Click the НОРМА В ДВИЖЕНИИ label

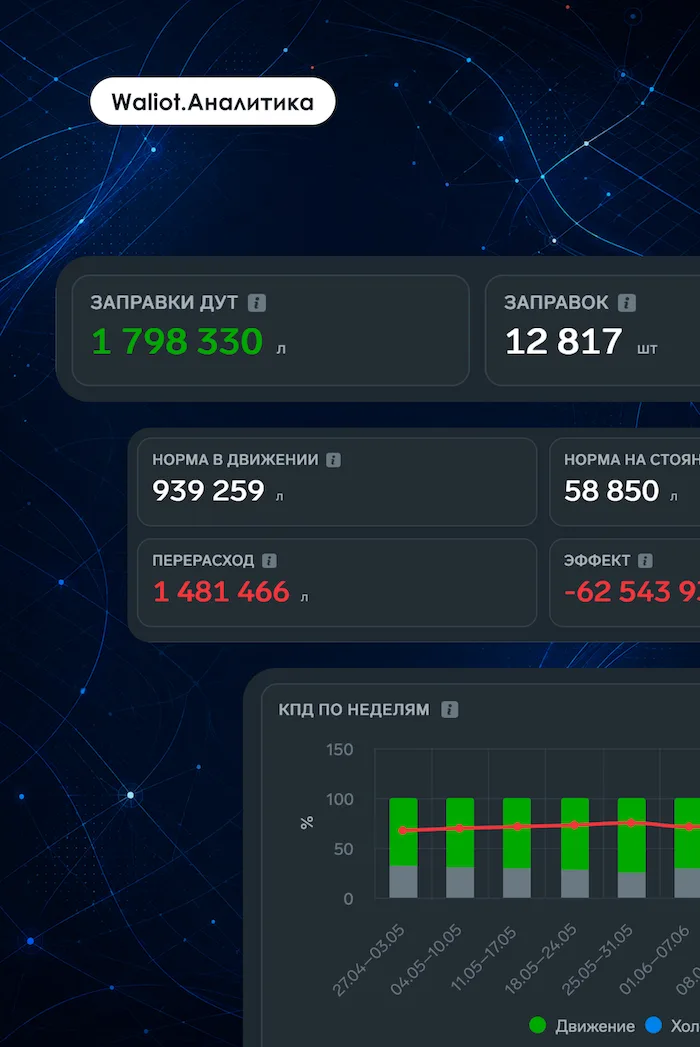pyautogui.click(x=235, y=460)
